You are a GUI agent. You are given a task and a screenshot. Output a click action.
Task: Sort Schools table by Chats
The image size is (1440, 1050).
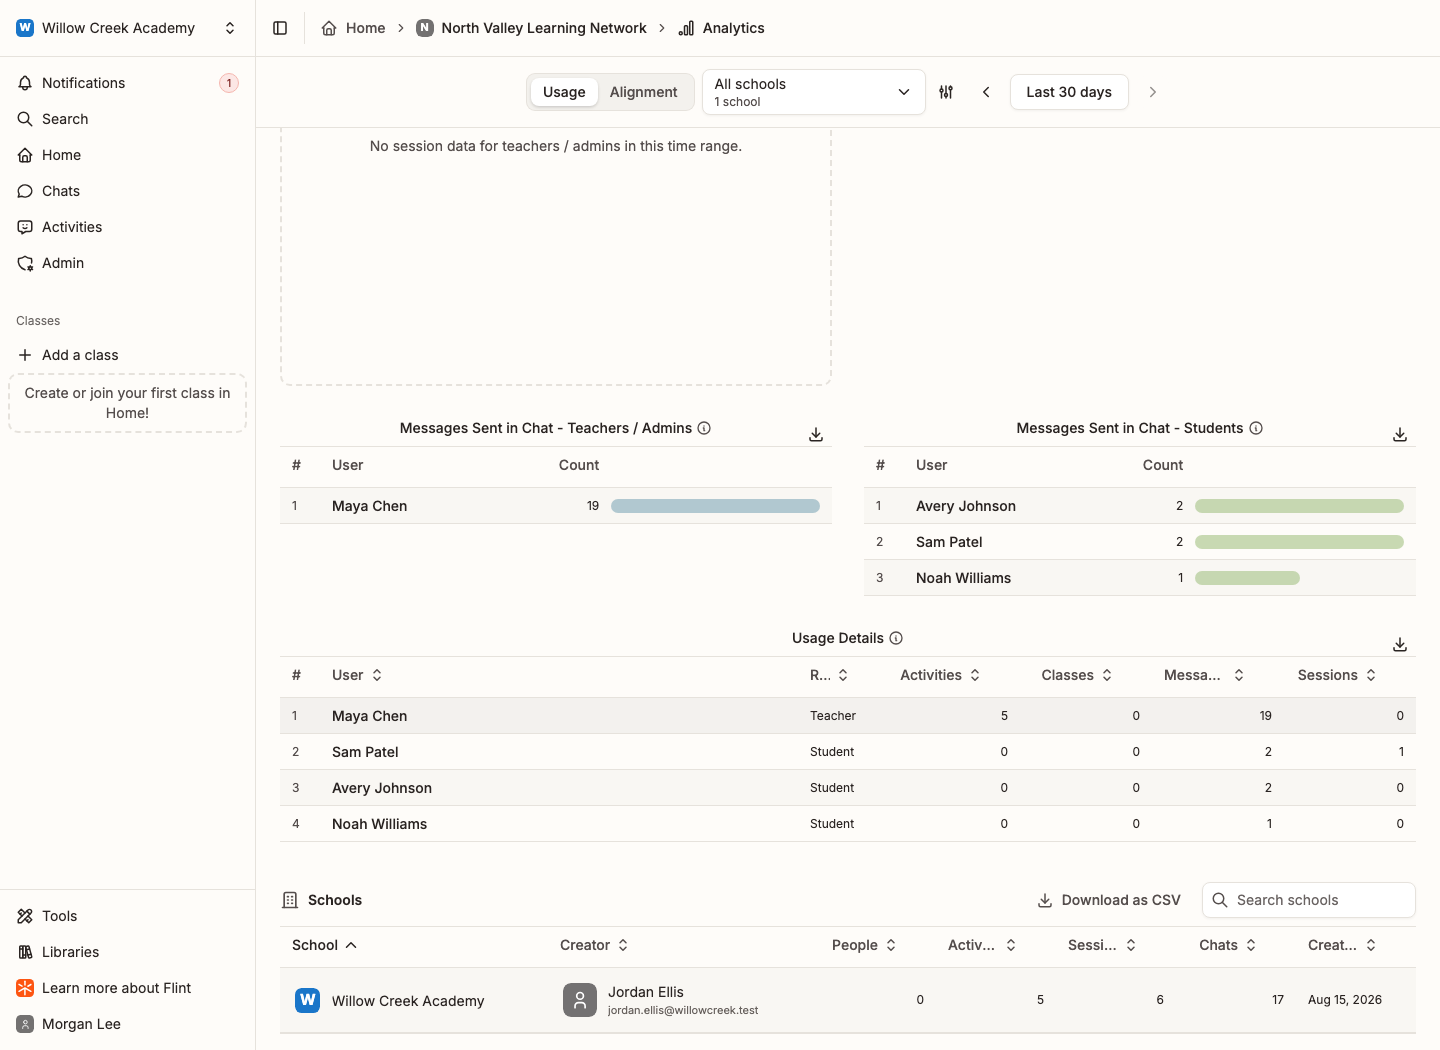pyautogui.click(x=1228, y=945)
